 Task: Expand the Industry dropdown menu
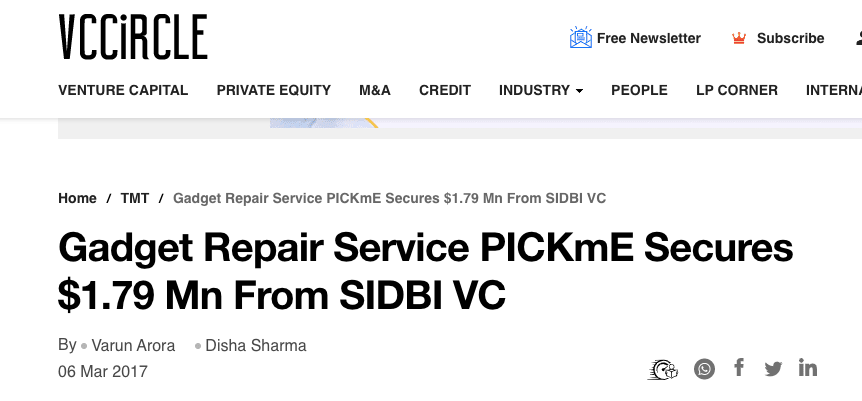(541, 90)
